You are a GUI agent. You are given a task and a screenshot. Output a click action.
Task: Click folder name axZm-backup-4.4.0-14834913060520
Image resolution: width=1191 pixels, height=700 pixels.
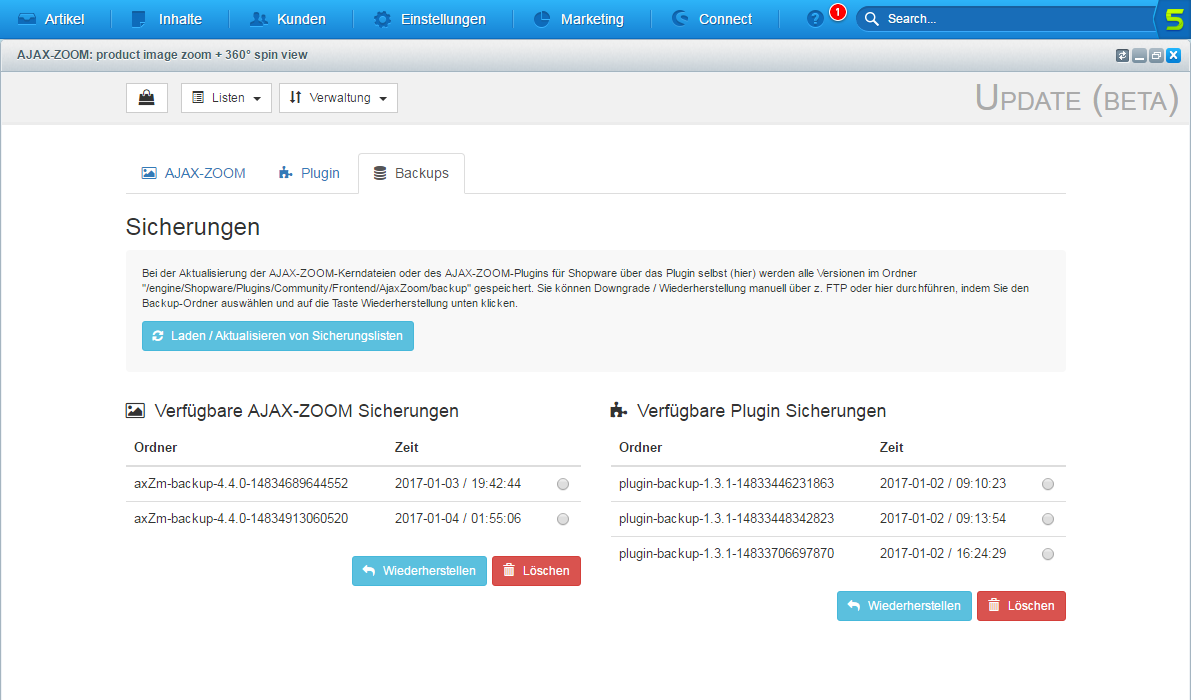tap(241, 519)
